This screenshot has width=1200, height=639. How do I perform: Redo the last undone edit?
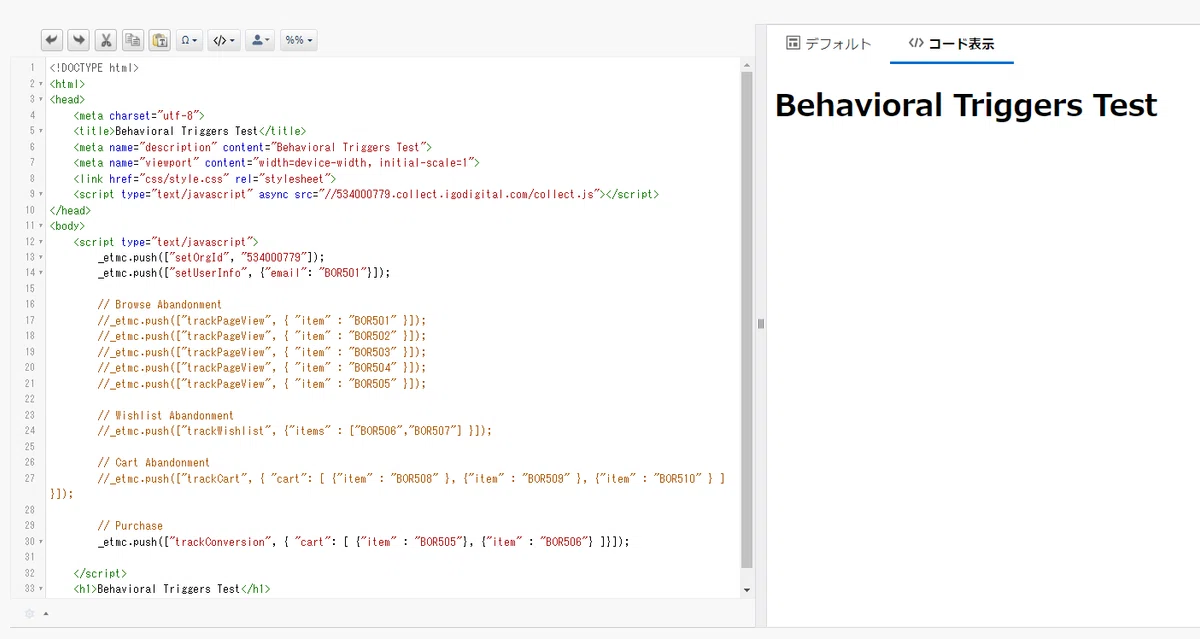click(79, 40)
